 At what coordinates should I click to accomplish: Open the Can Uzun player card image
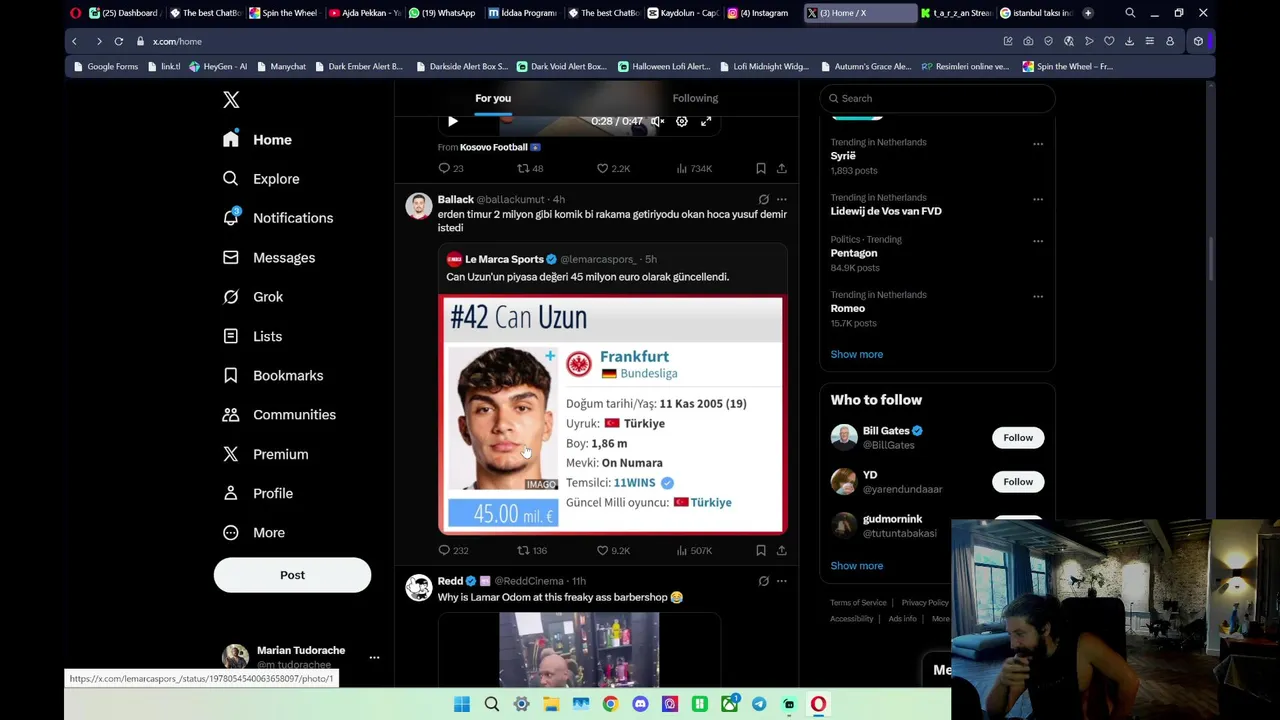tap(613, 414)
